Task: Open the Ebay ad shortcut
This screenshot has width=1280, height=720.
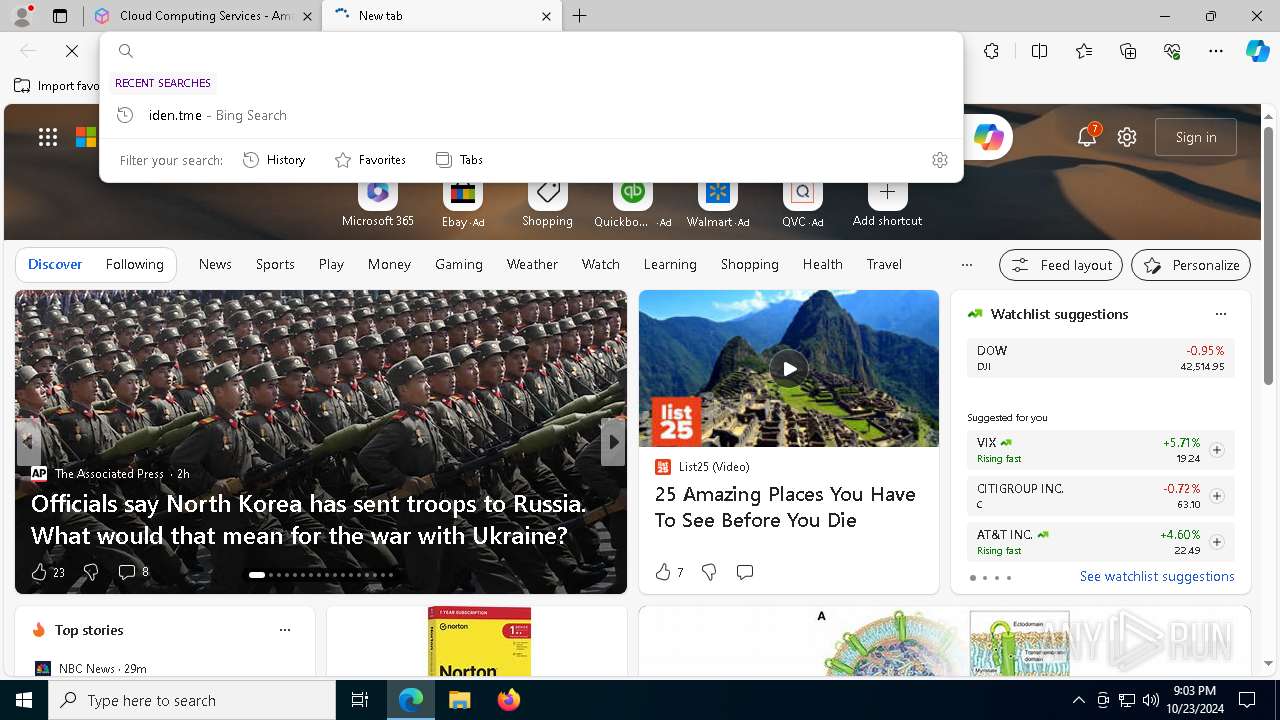Action: [x=463, y=205]
